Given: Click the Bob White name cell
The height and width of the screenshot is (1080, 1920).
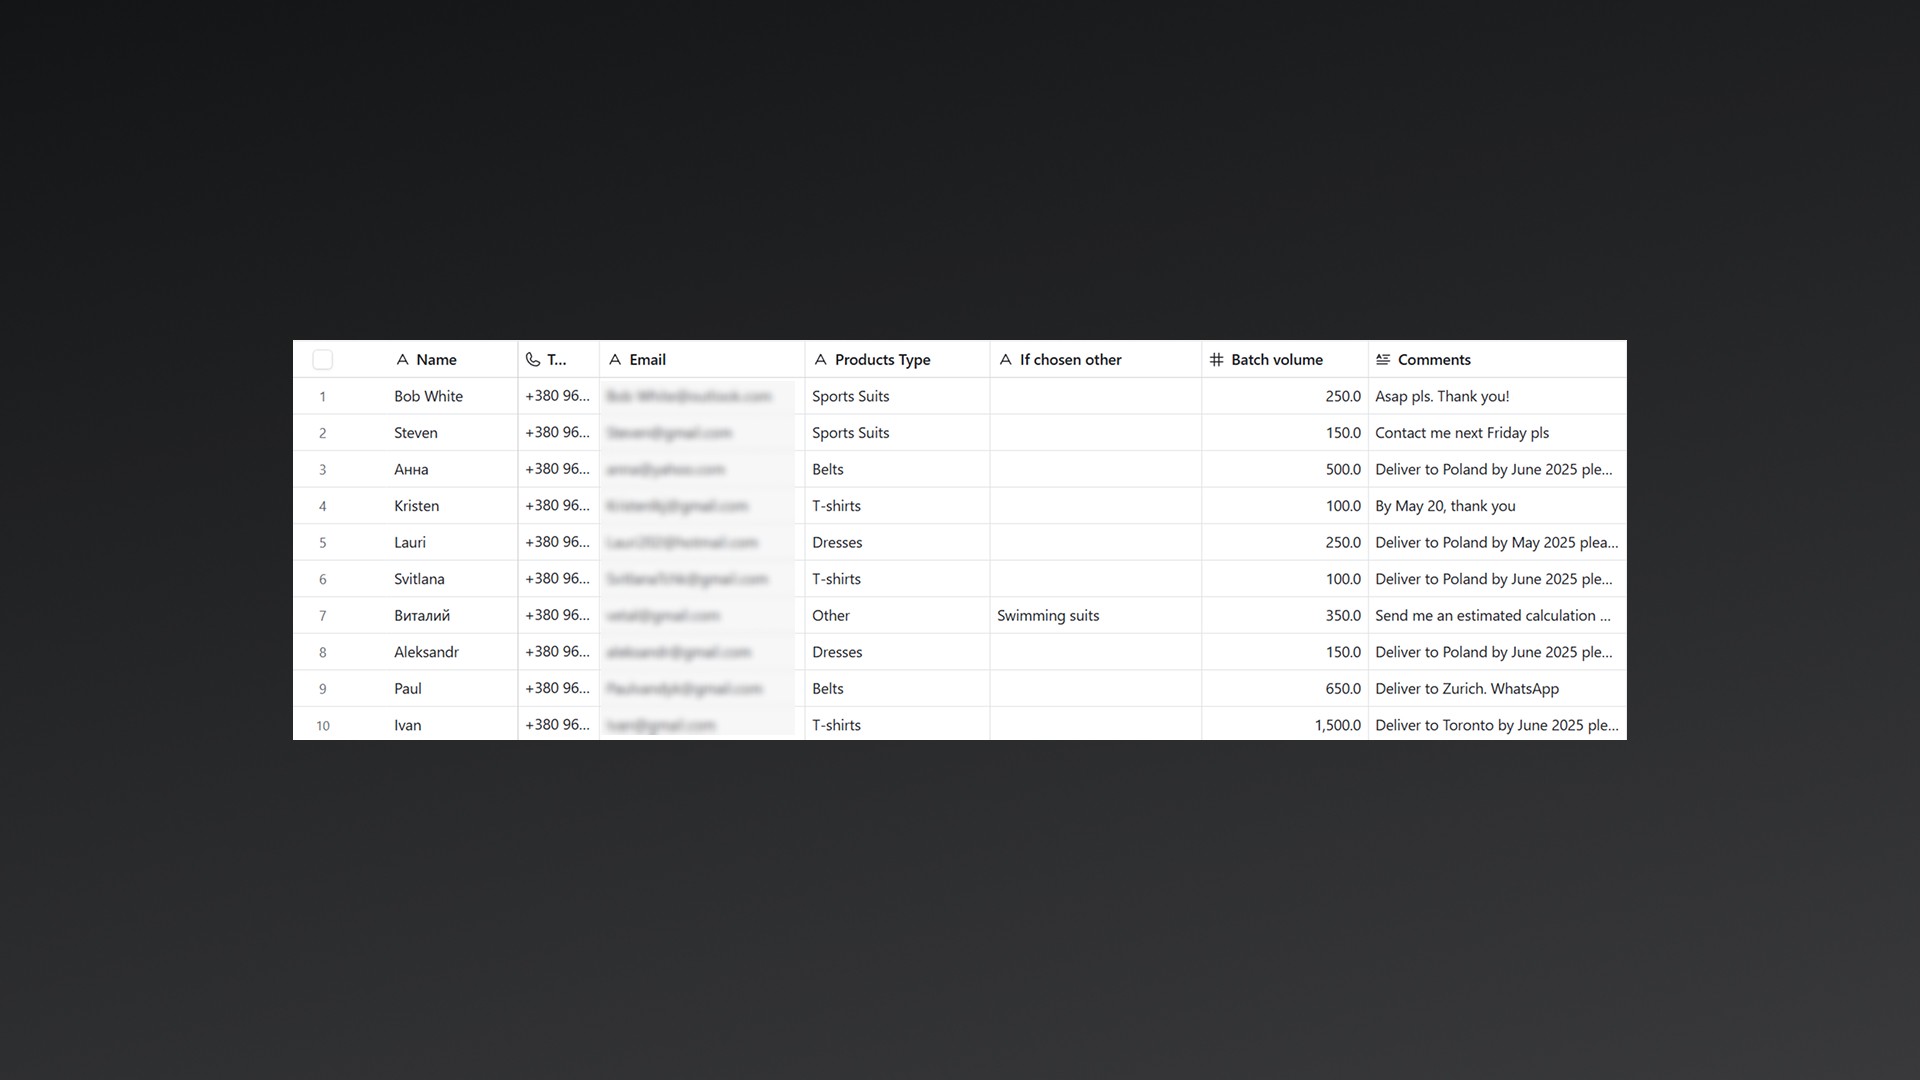Looking at the screenshot, I should pyautogui.click(x=428, y=397).
